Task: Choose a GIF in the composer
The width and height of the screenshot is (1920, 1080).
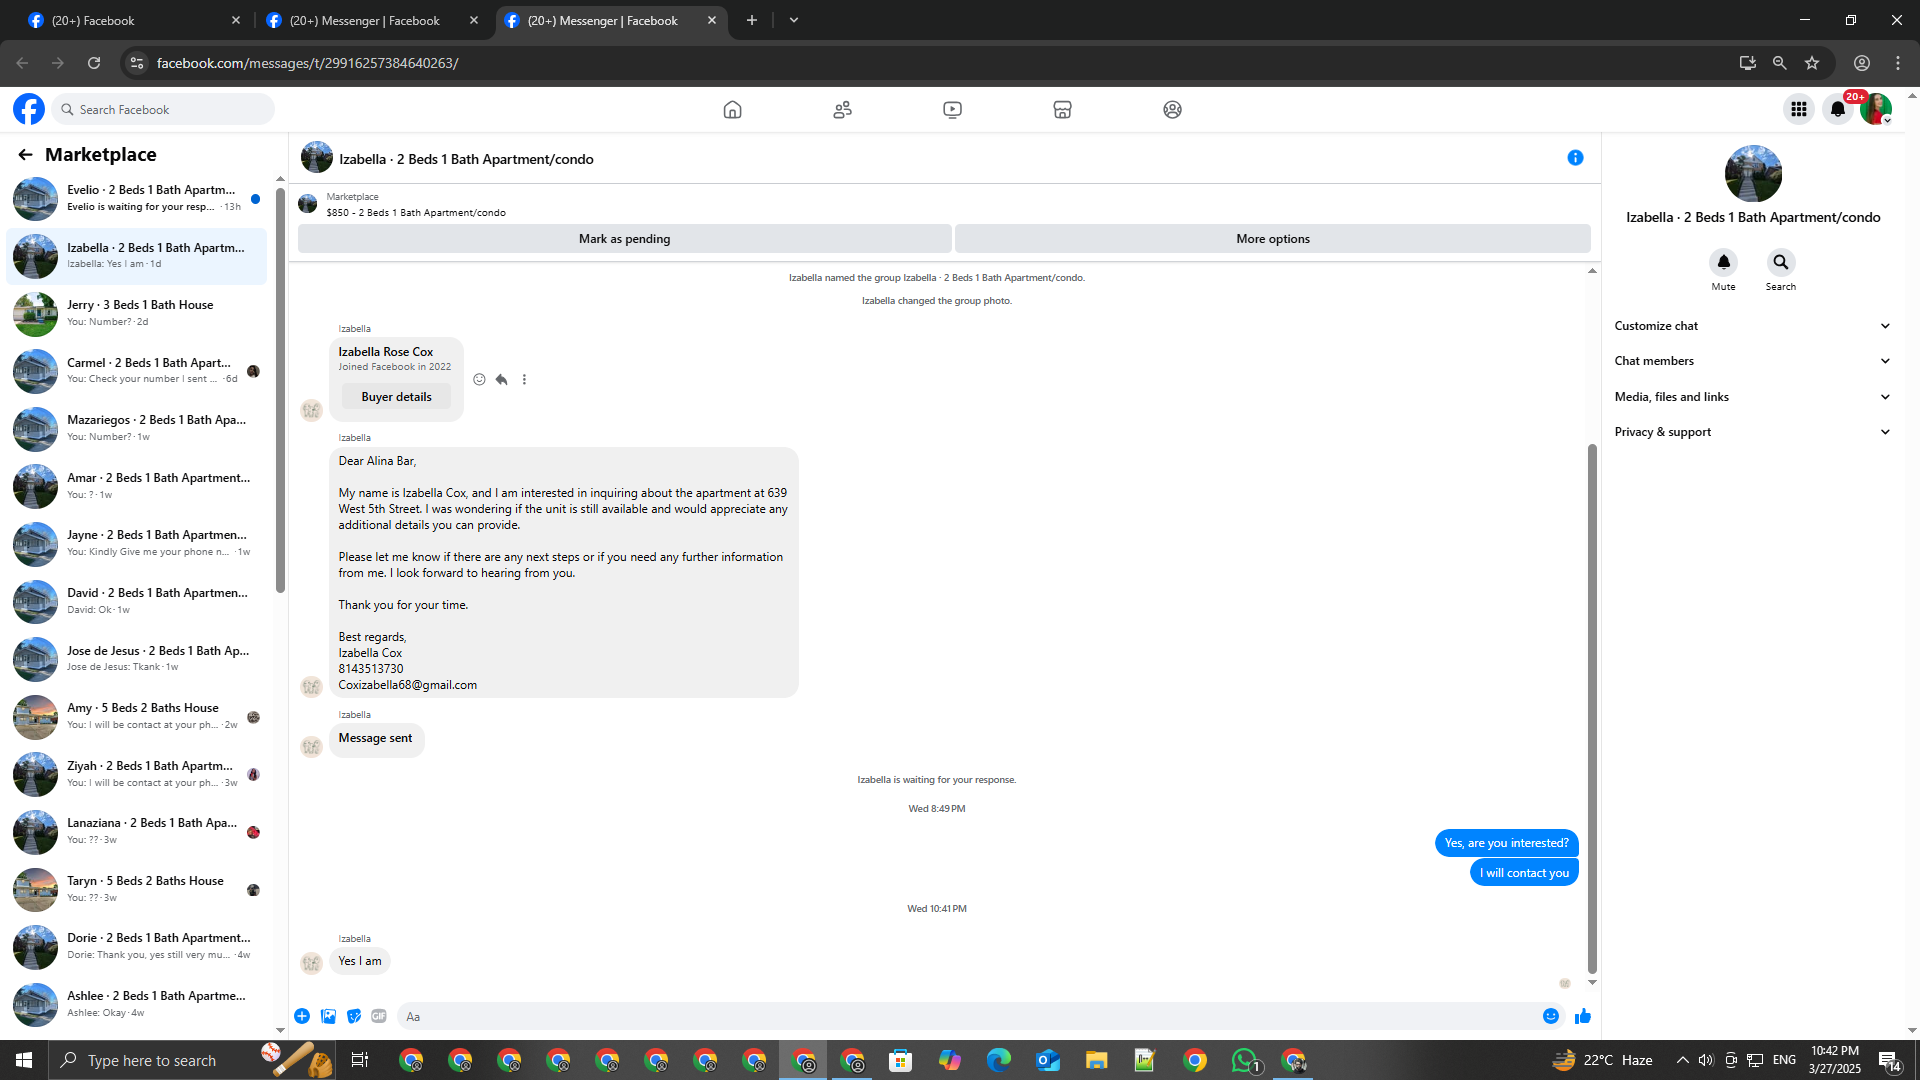Action: [379, 1016]
